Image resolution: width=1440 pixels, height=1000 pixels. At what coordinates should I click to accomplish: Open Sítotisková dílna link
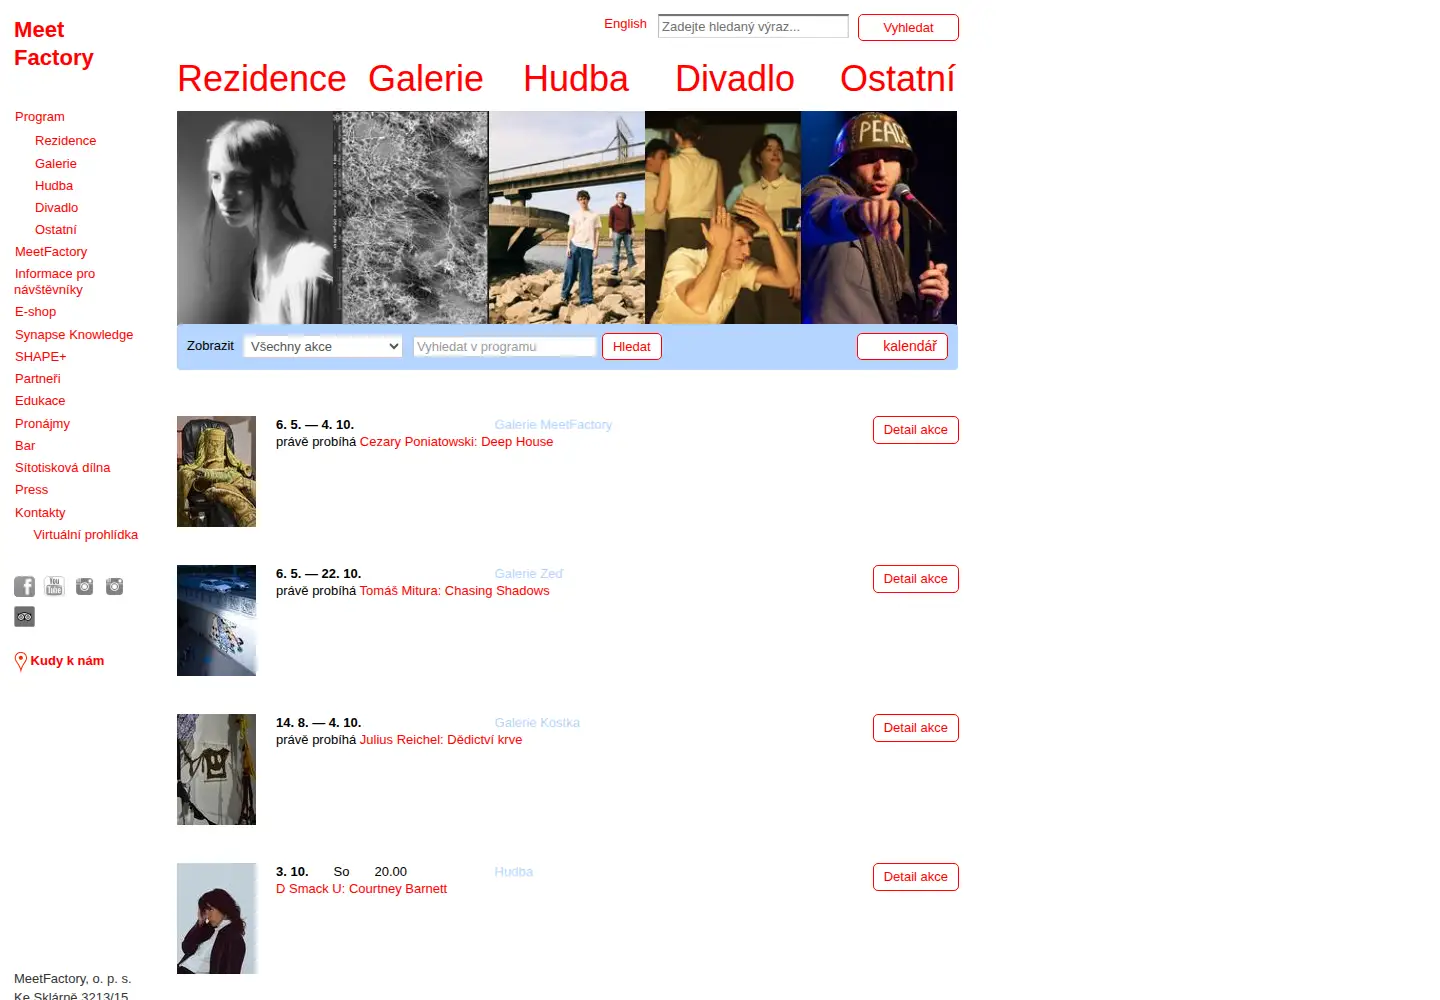[63, 468]
